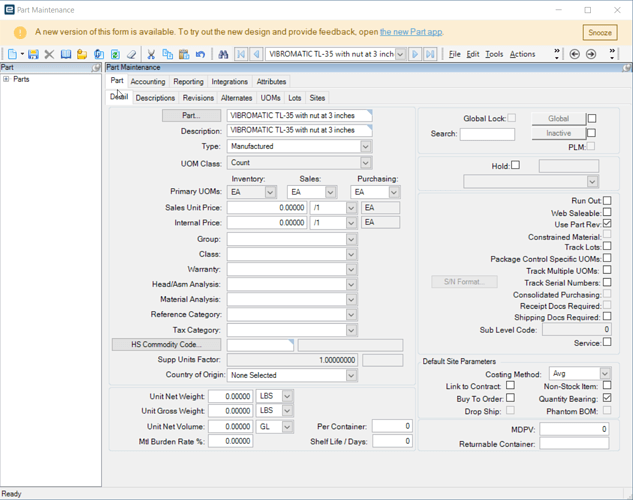Click the New document toolbar icon
This screenshot has height=500, width=633.
pos(13,54)
